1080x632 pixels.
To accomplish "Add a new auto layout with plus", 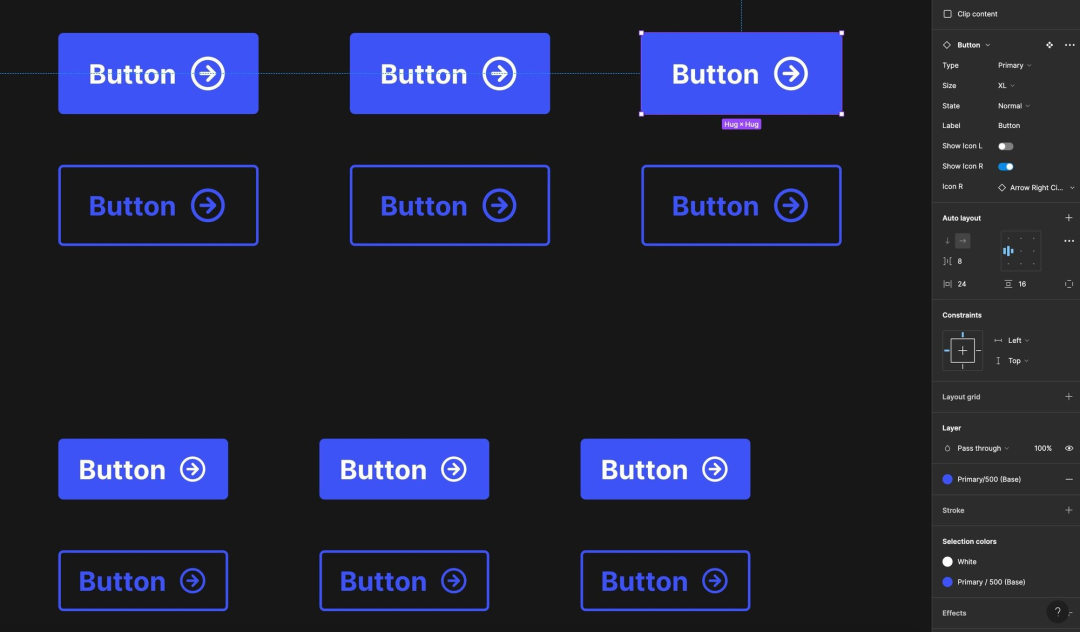I will point(1068,218).
